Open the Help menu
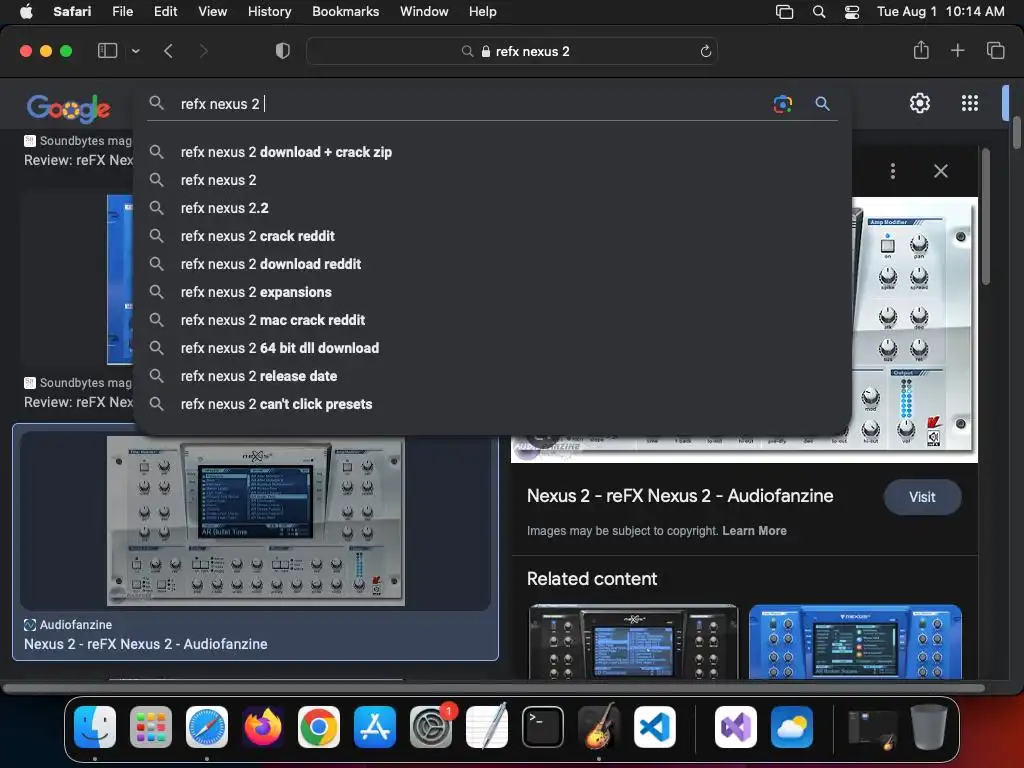The height and width of the screenshot is (768, 1024). (x=483, y=11)
